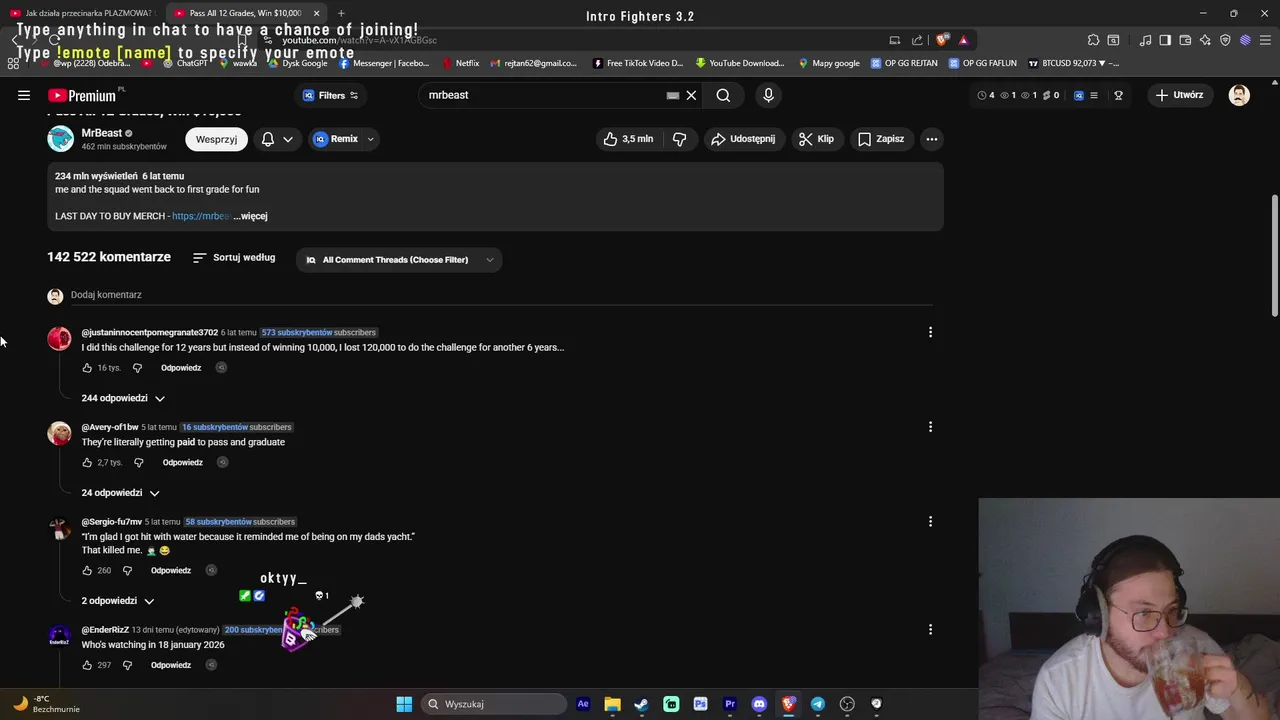The image size is (1280, 720).
Task: Like the Avery-of1bw comment
Action: 87,463
